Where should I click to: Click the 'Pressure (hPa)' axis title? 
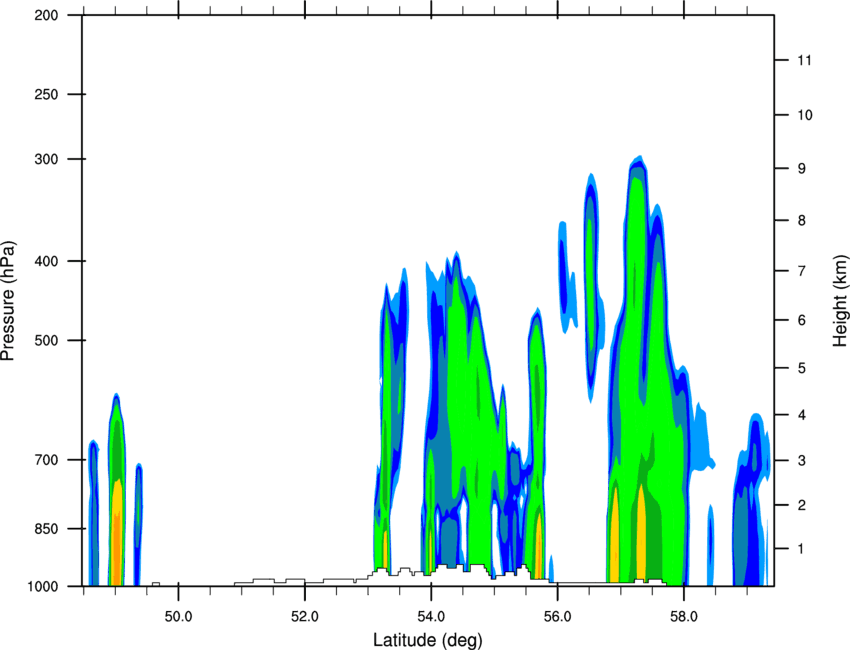pos(8,301)
